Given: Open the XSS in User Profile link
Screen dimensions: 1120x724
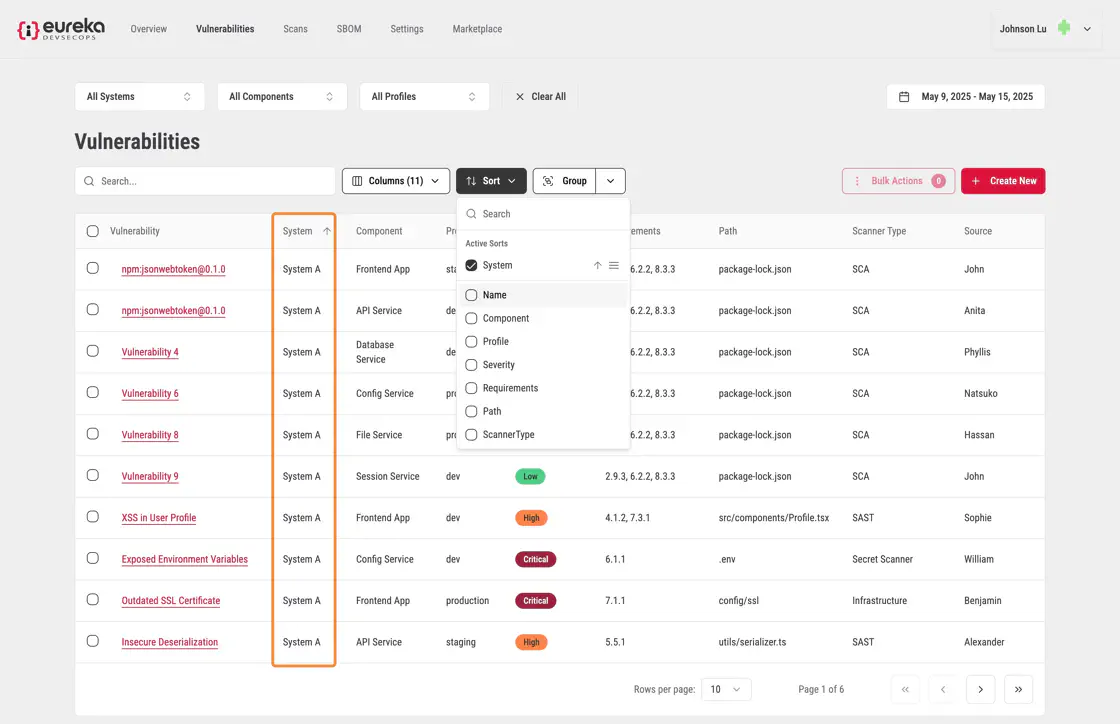Looking at the screenshot, I should [x=159, y=518].
